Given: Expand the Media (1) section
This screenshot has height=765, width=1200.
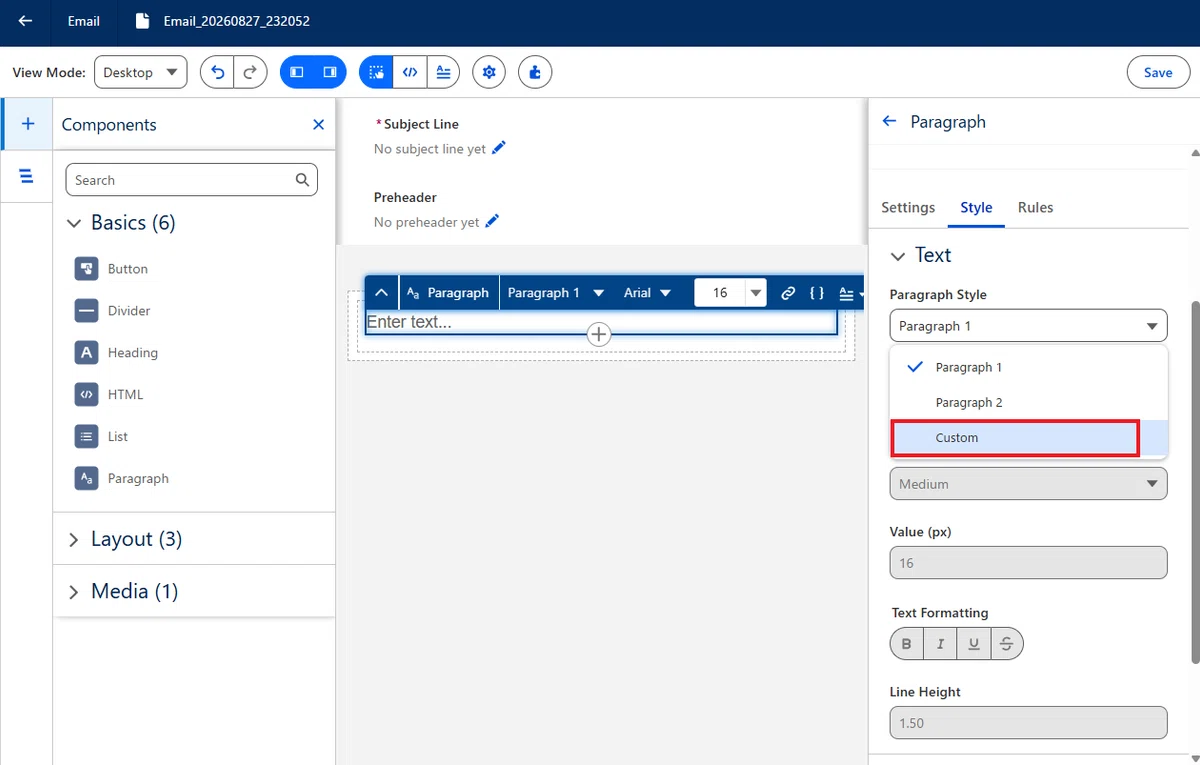Looking at the screenshot, I should pyautogui.click(x=73, y=591).
